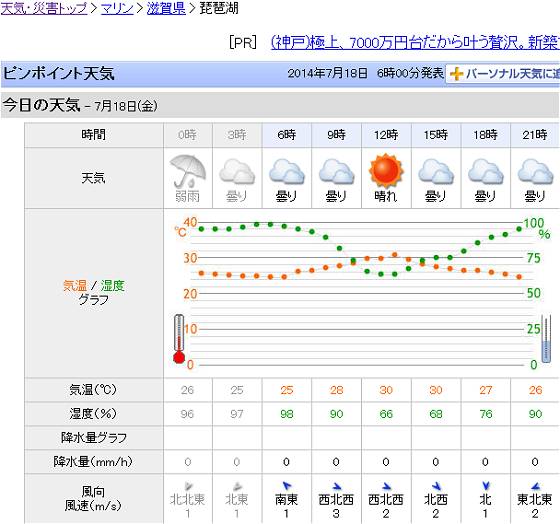Click the wind arrow above 南東
Image resolution: width=560 pixels, height=524 pixels.
tap(287, 485)
